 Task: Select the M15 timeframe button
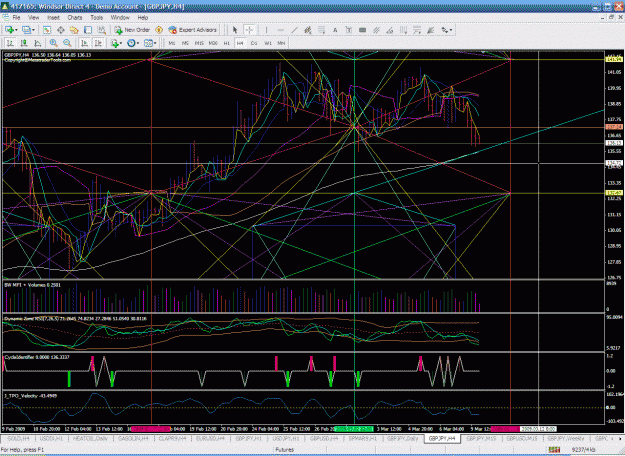199,43
